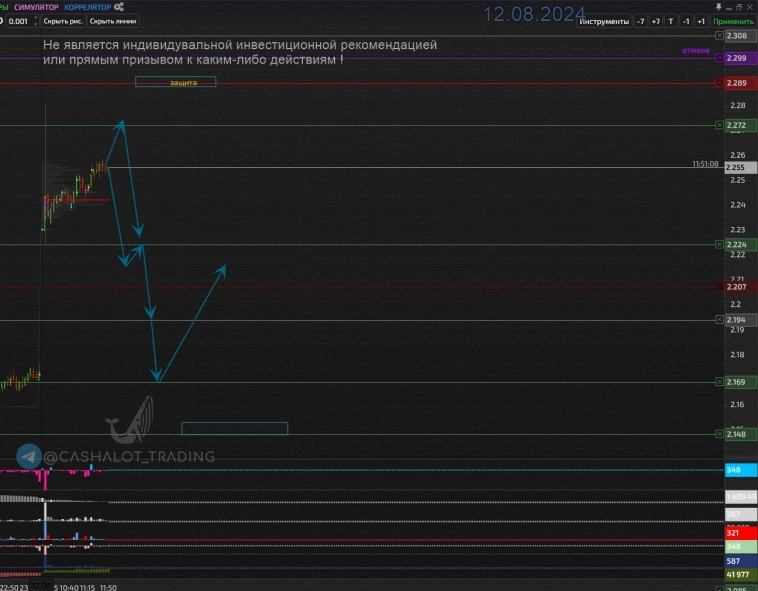758x591 pixels.
Task: Click the current price 2.255 label
Action: click(x=741, y=167)
